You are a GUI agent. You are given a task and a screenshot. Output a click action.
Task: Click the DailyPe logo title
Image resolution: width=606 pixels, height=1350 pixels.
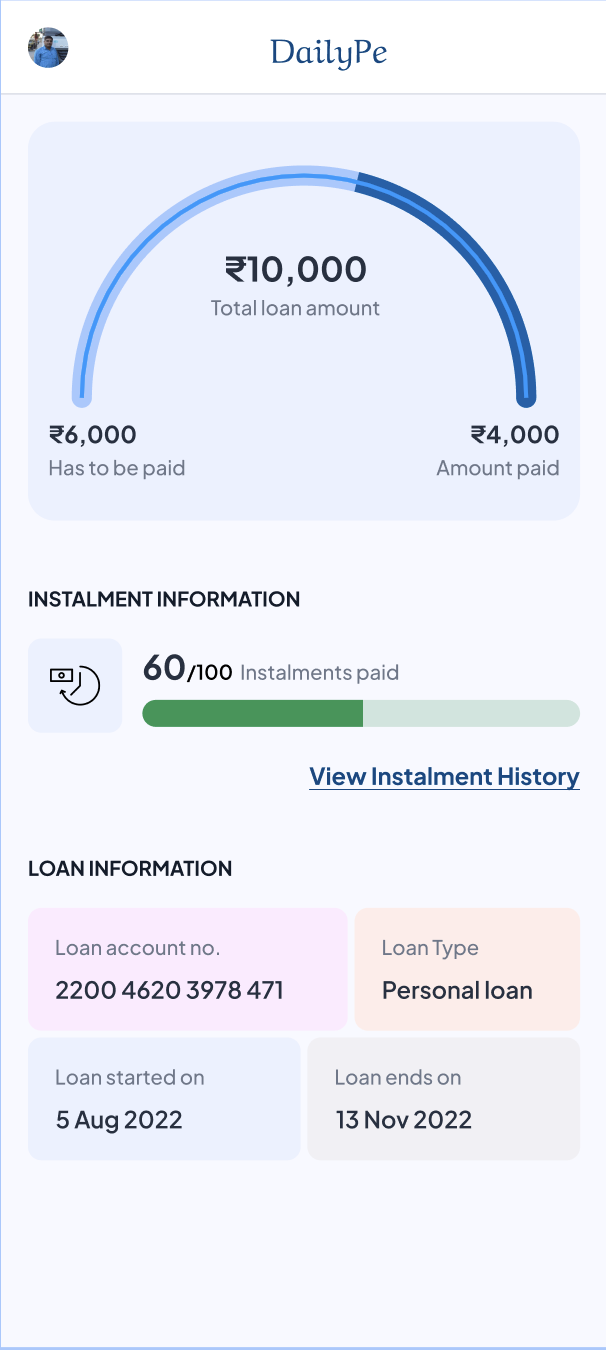point(328,52)
